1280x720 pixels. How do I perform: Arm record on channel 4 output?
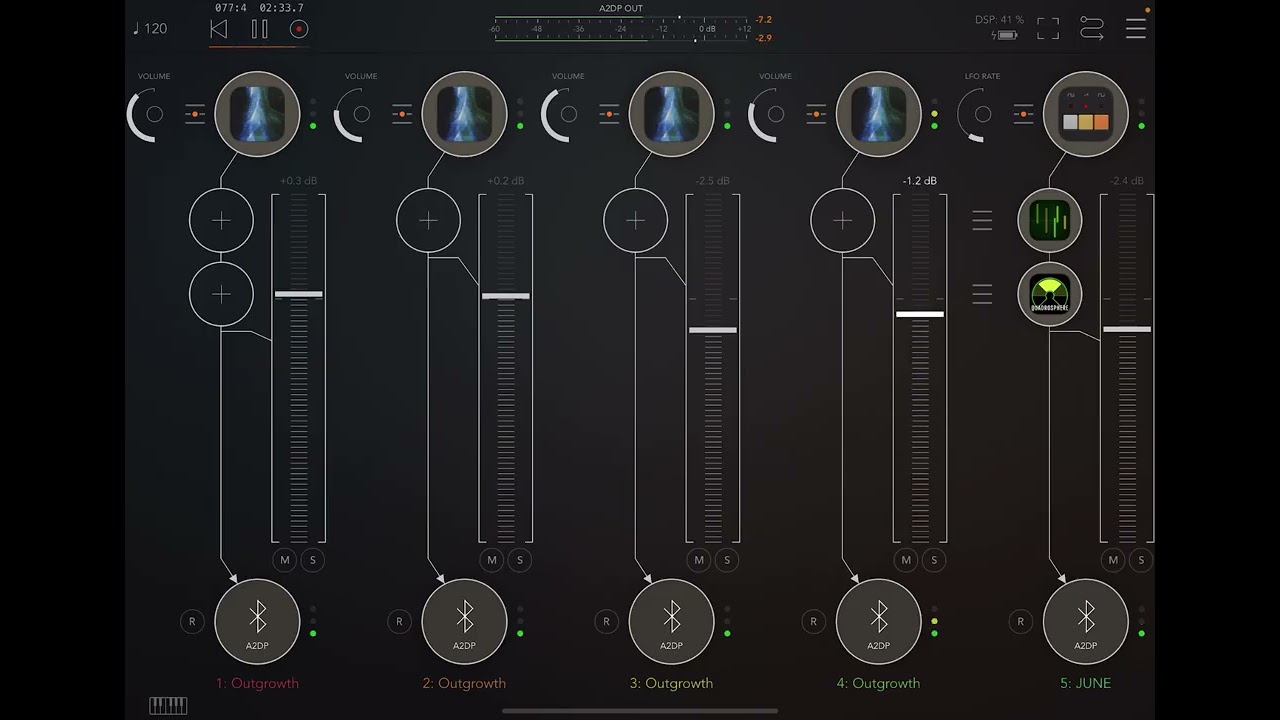813,621
